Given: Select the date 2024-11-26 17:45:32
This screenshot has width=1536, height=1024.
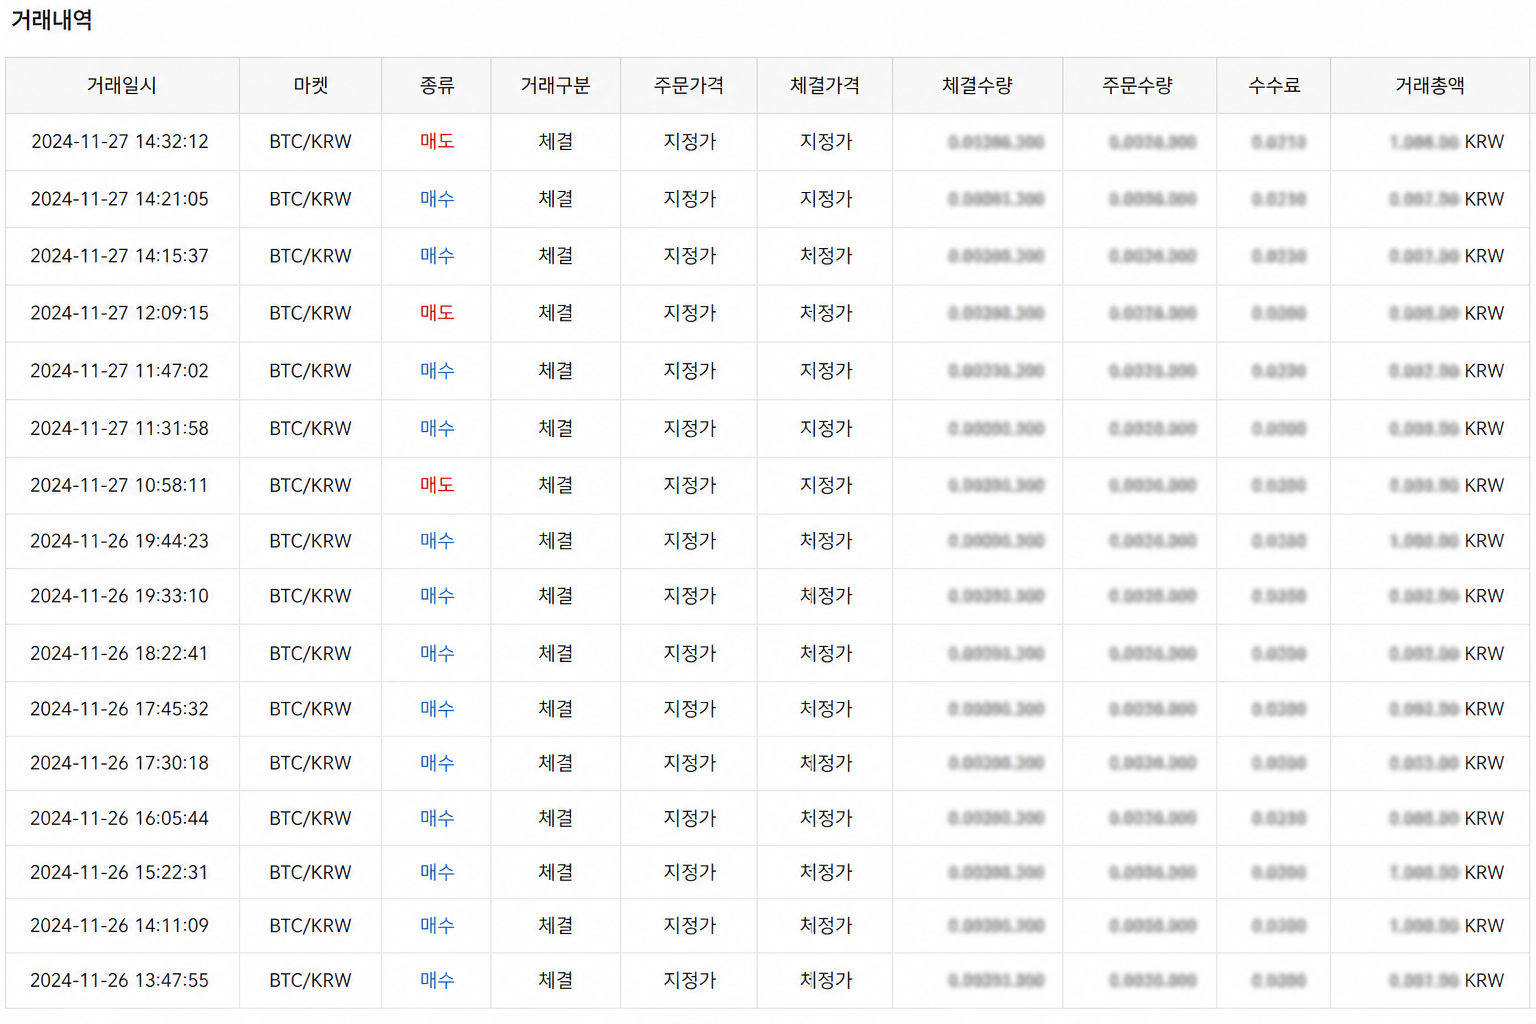Looking at the screenshot, I should click(x=120, y=709).
